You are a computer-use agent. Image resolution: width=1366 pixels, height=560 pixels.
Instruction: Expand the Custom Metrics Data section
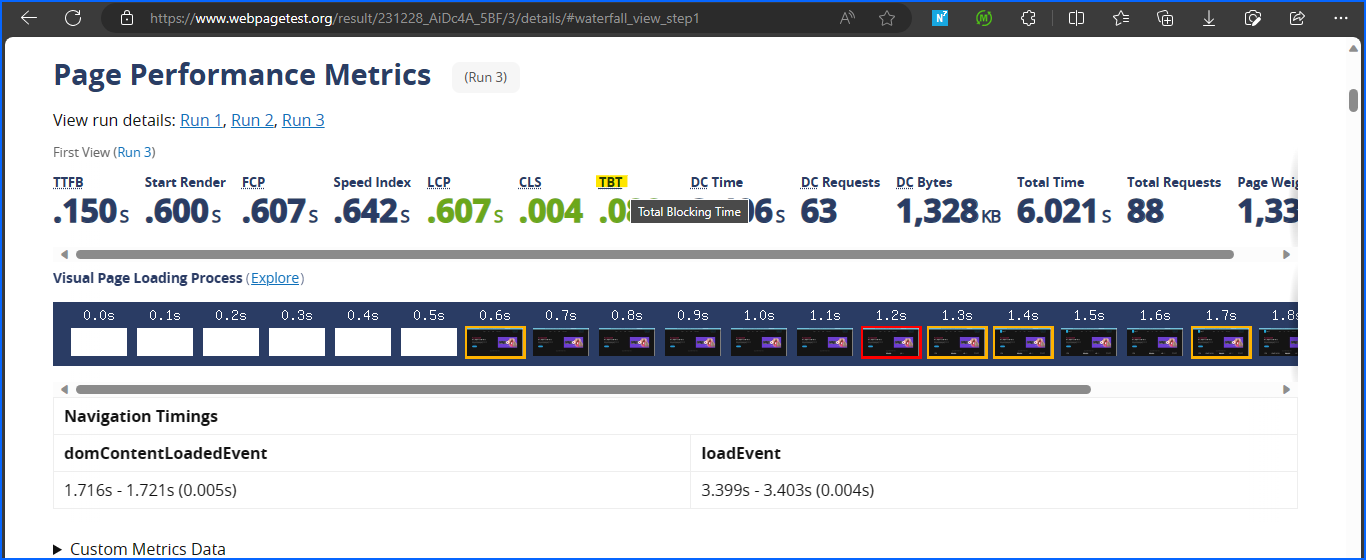click(x=139, y=549)
